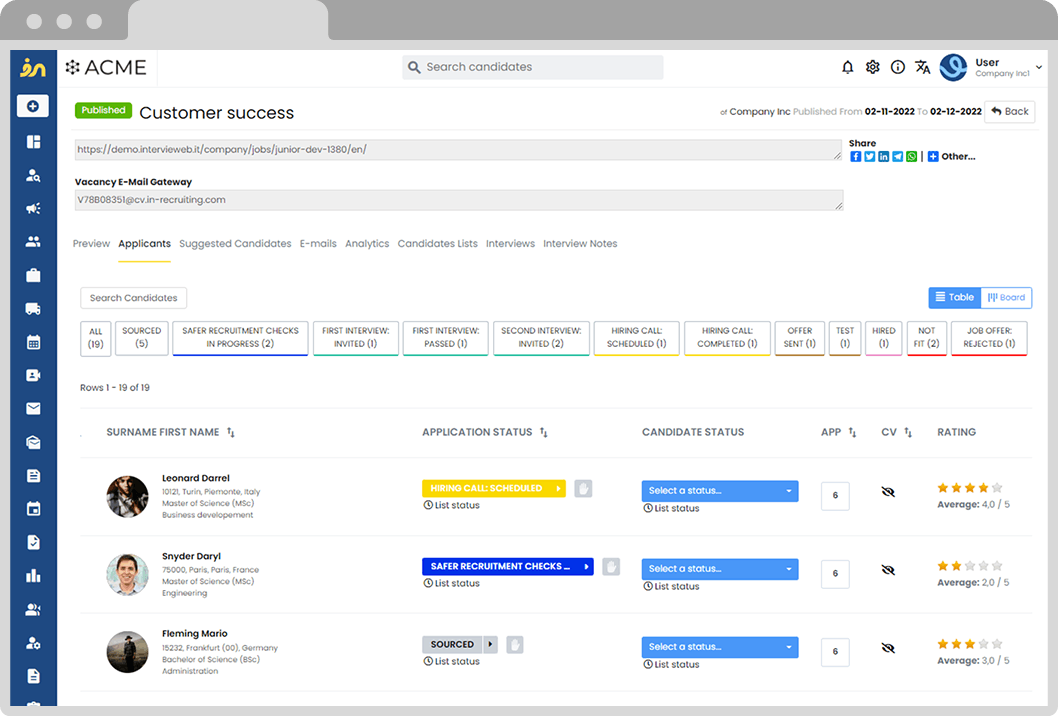This screenshot has height=716, width=1058.
Task: Click the megaphone icon in sidebar
Action: pos(33,209)
